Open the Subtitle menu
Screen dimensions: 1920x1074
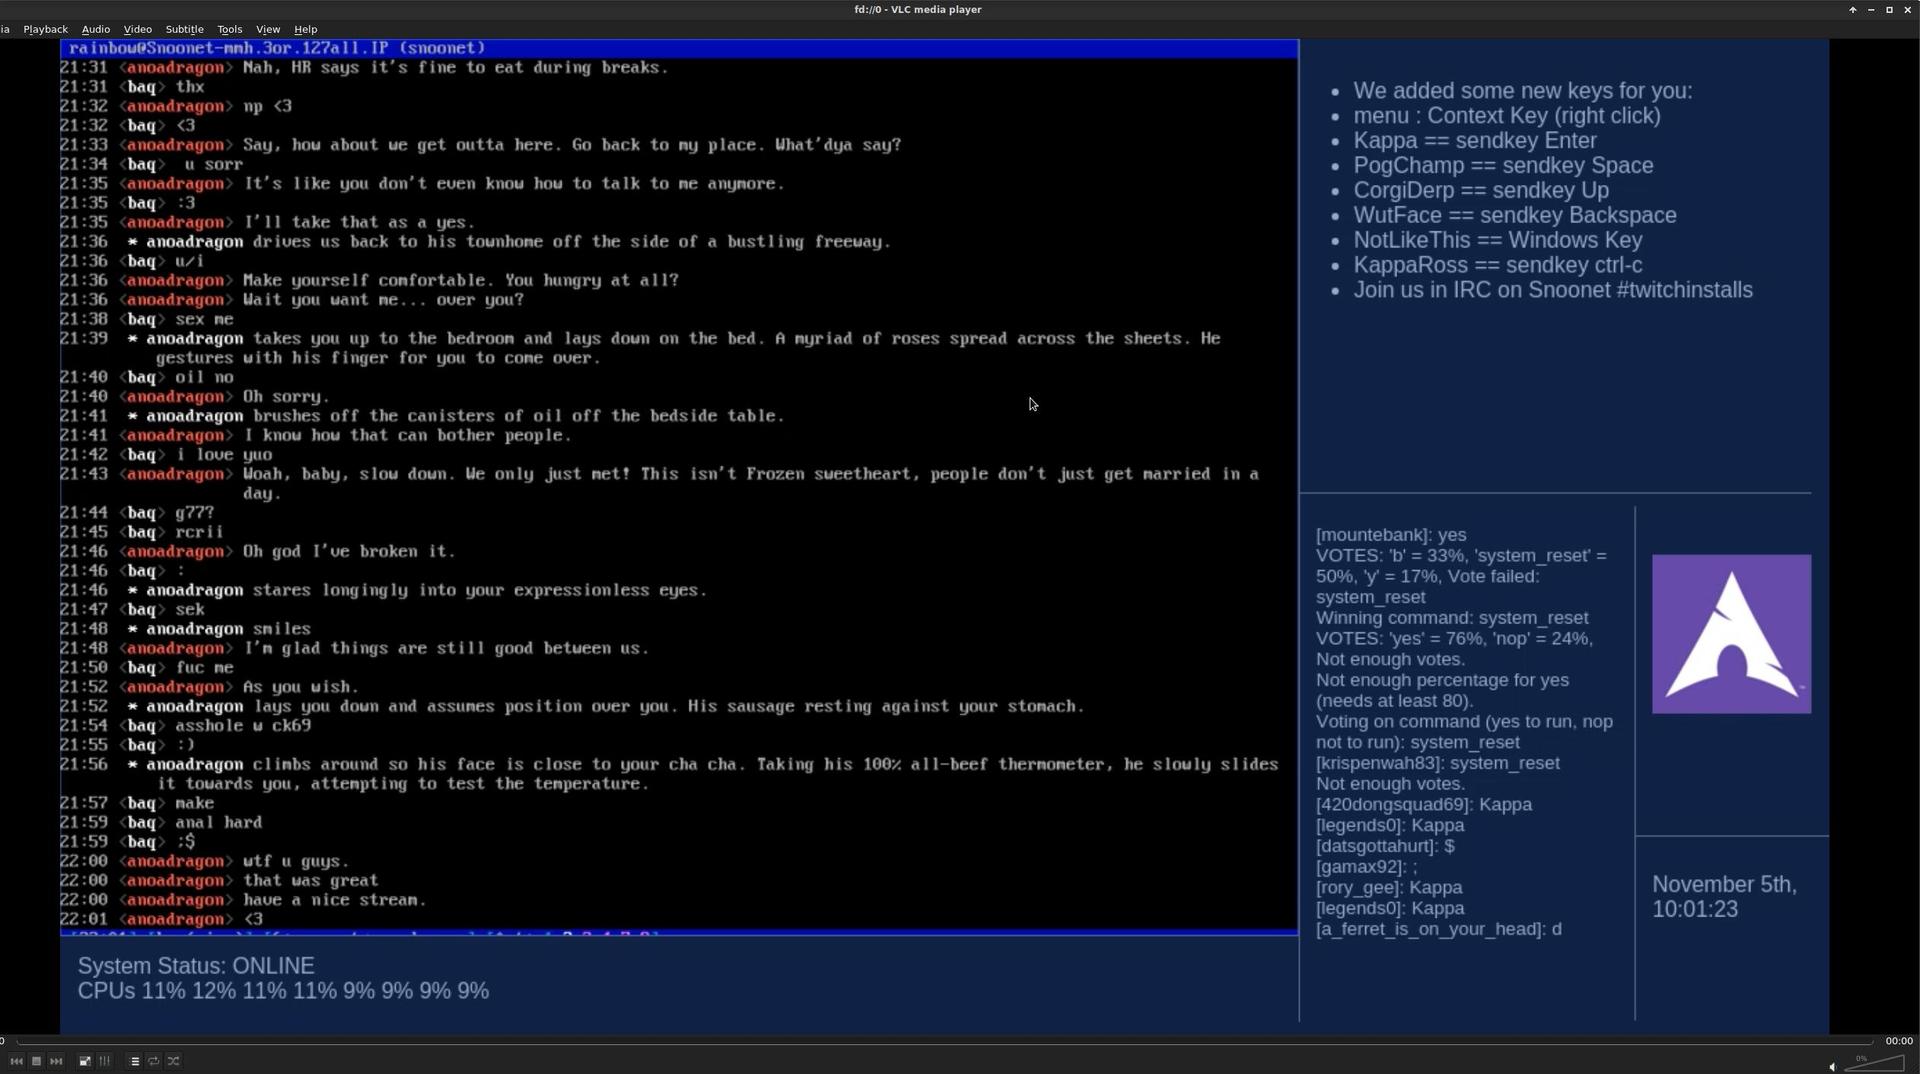[x=183, y=29]
